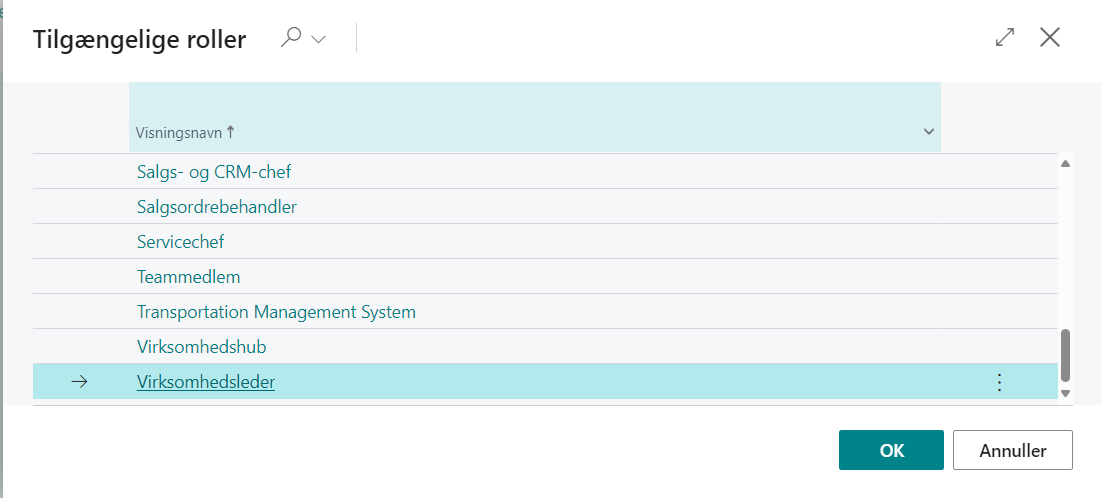Open the Visningsnavn column dropdown chevron

coord(928,132)
